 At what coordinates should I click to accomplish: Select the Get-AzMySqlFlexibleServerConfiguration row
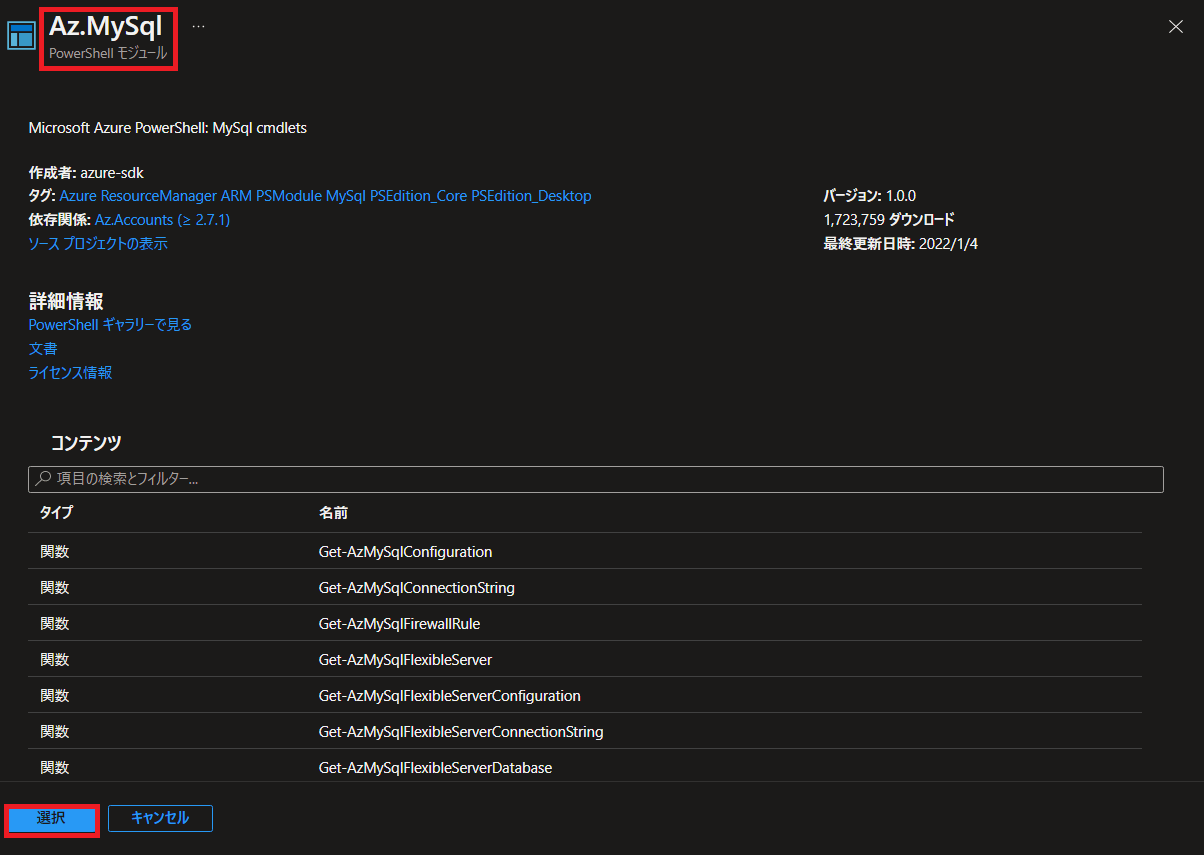[585, 695]
